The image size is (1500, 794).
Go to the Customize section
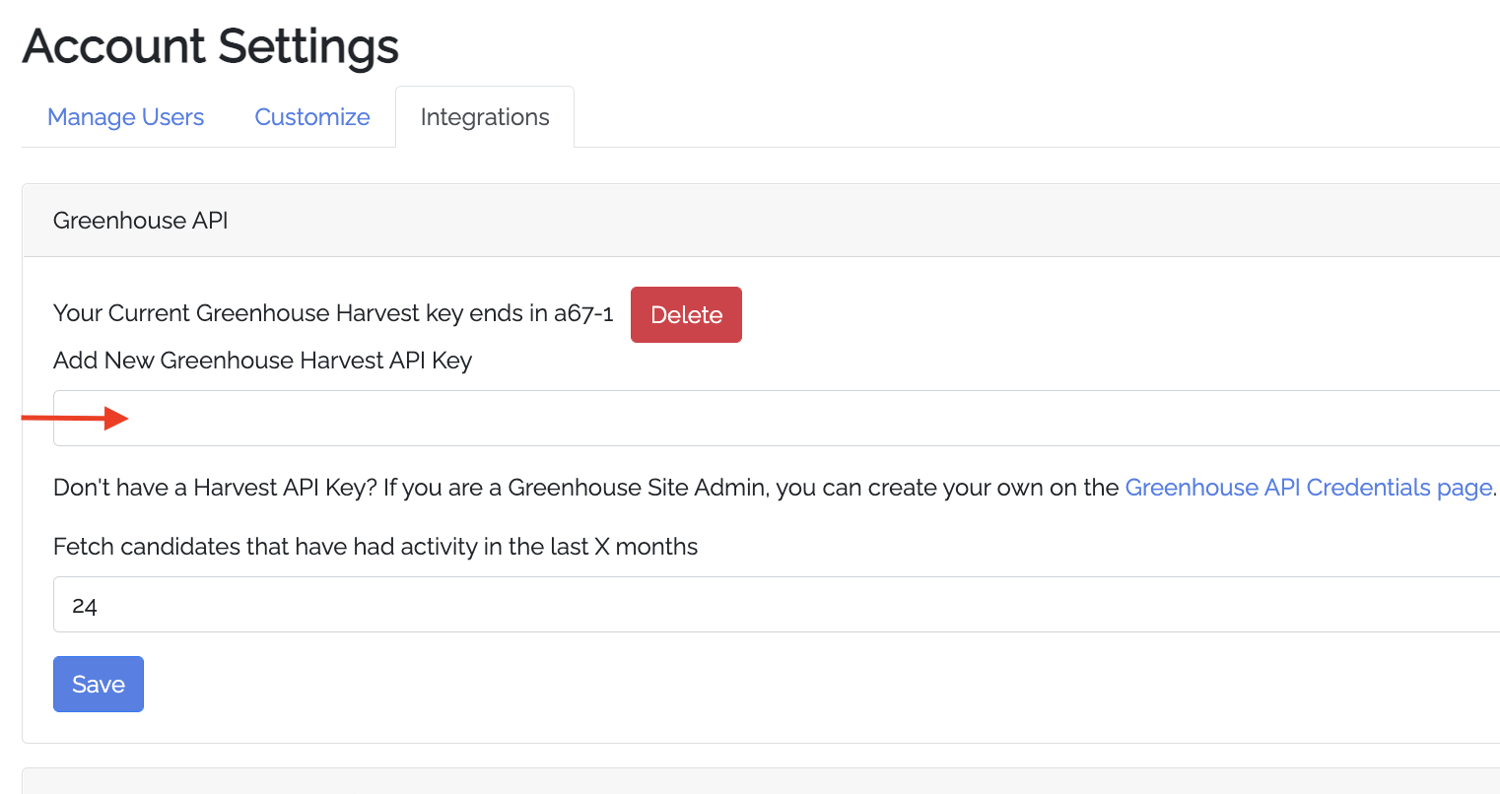coord(311,117)
